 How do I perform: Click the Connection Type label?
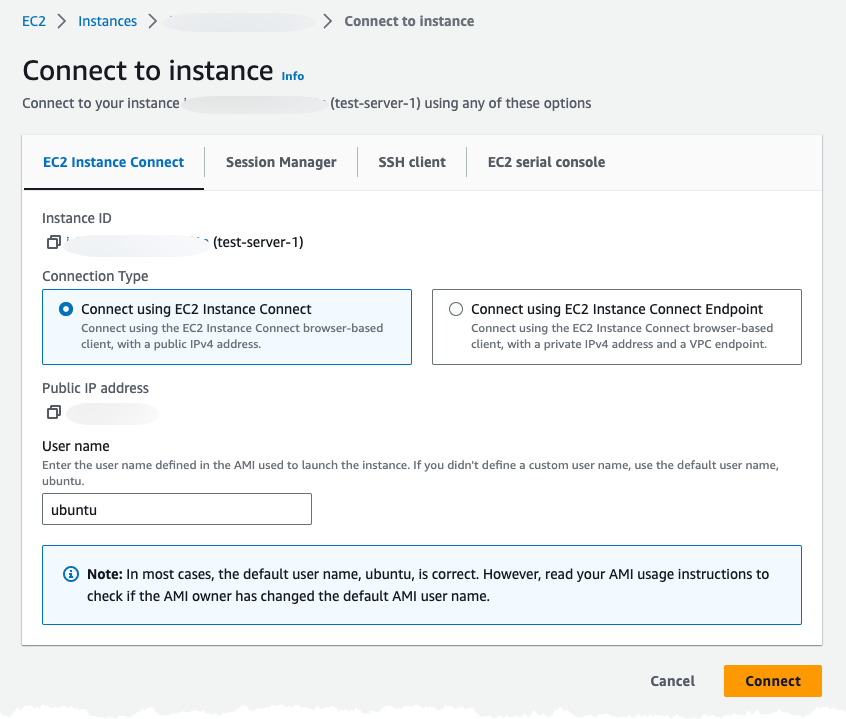tap(95, 276)
